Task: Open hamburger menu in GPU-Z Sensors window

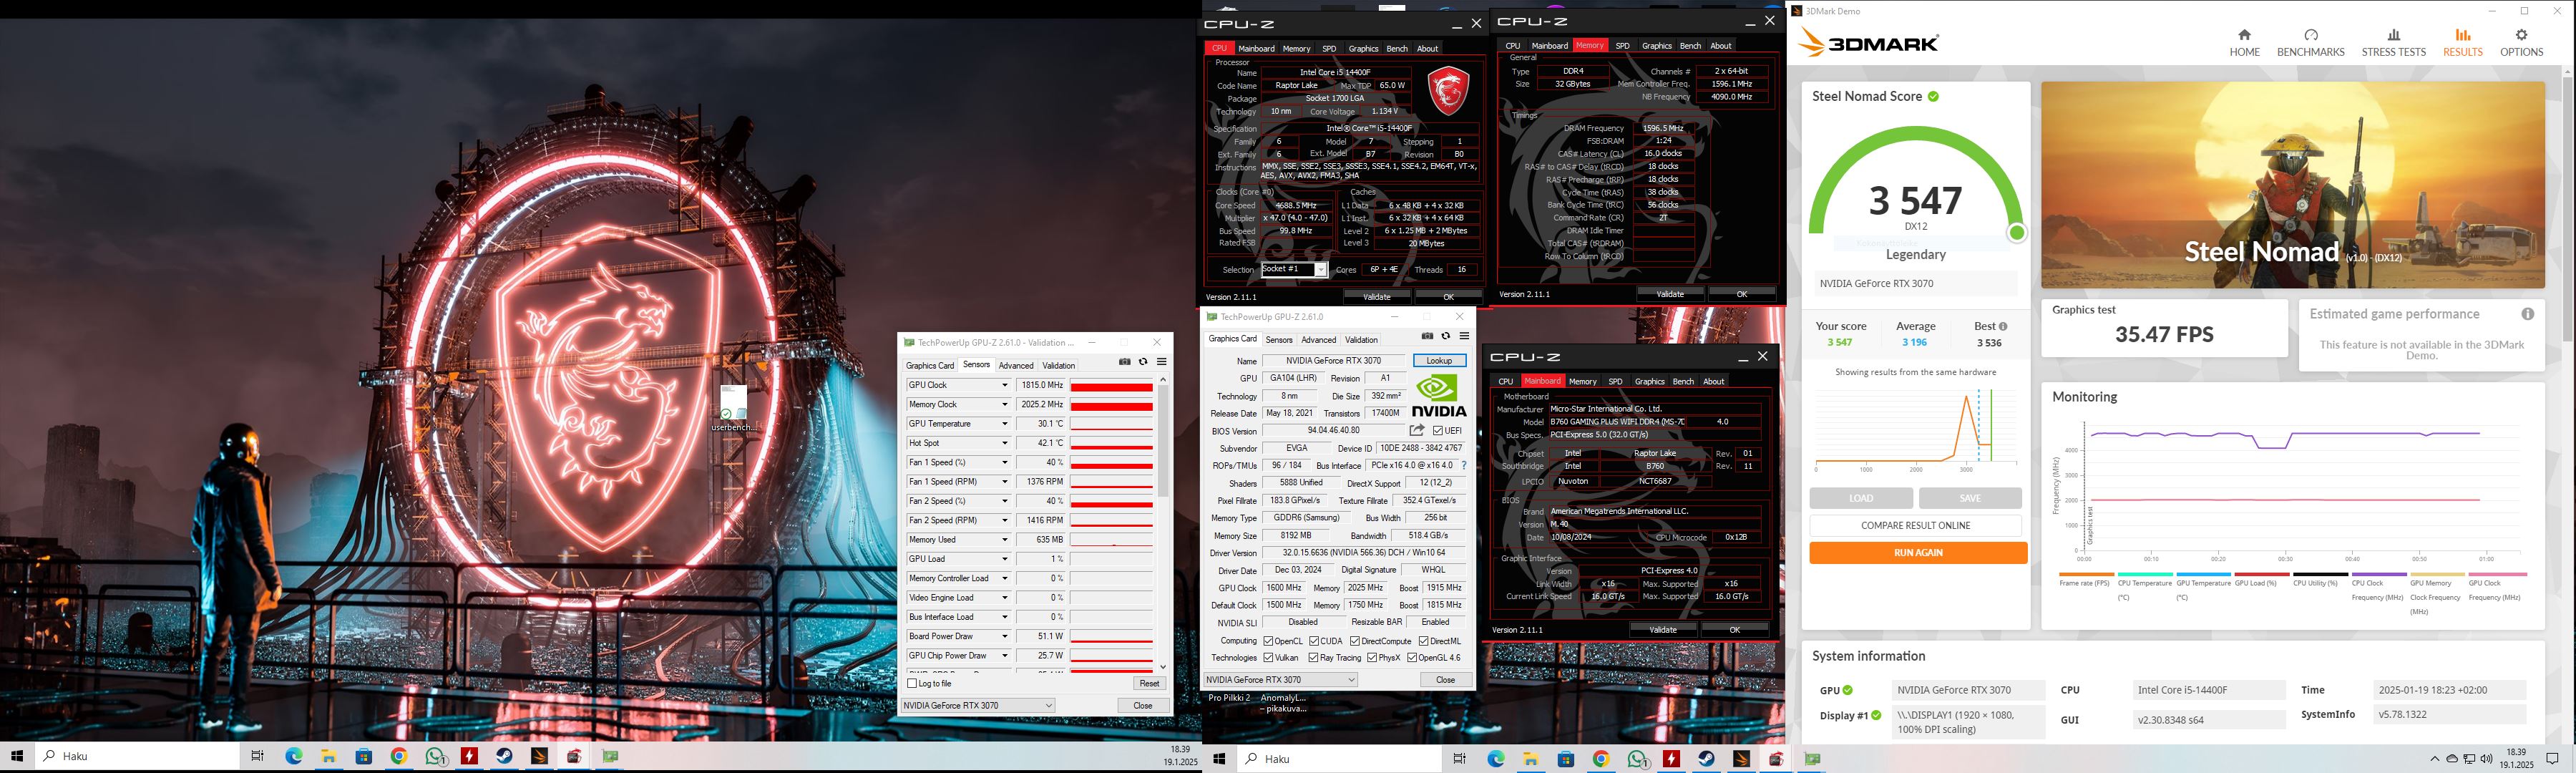Action: tap(1162, 362)
